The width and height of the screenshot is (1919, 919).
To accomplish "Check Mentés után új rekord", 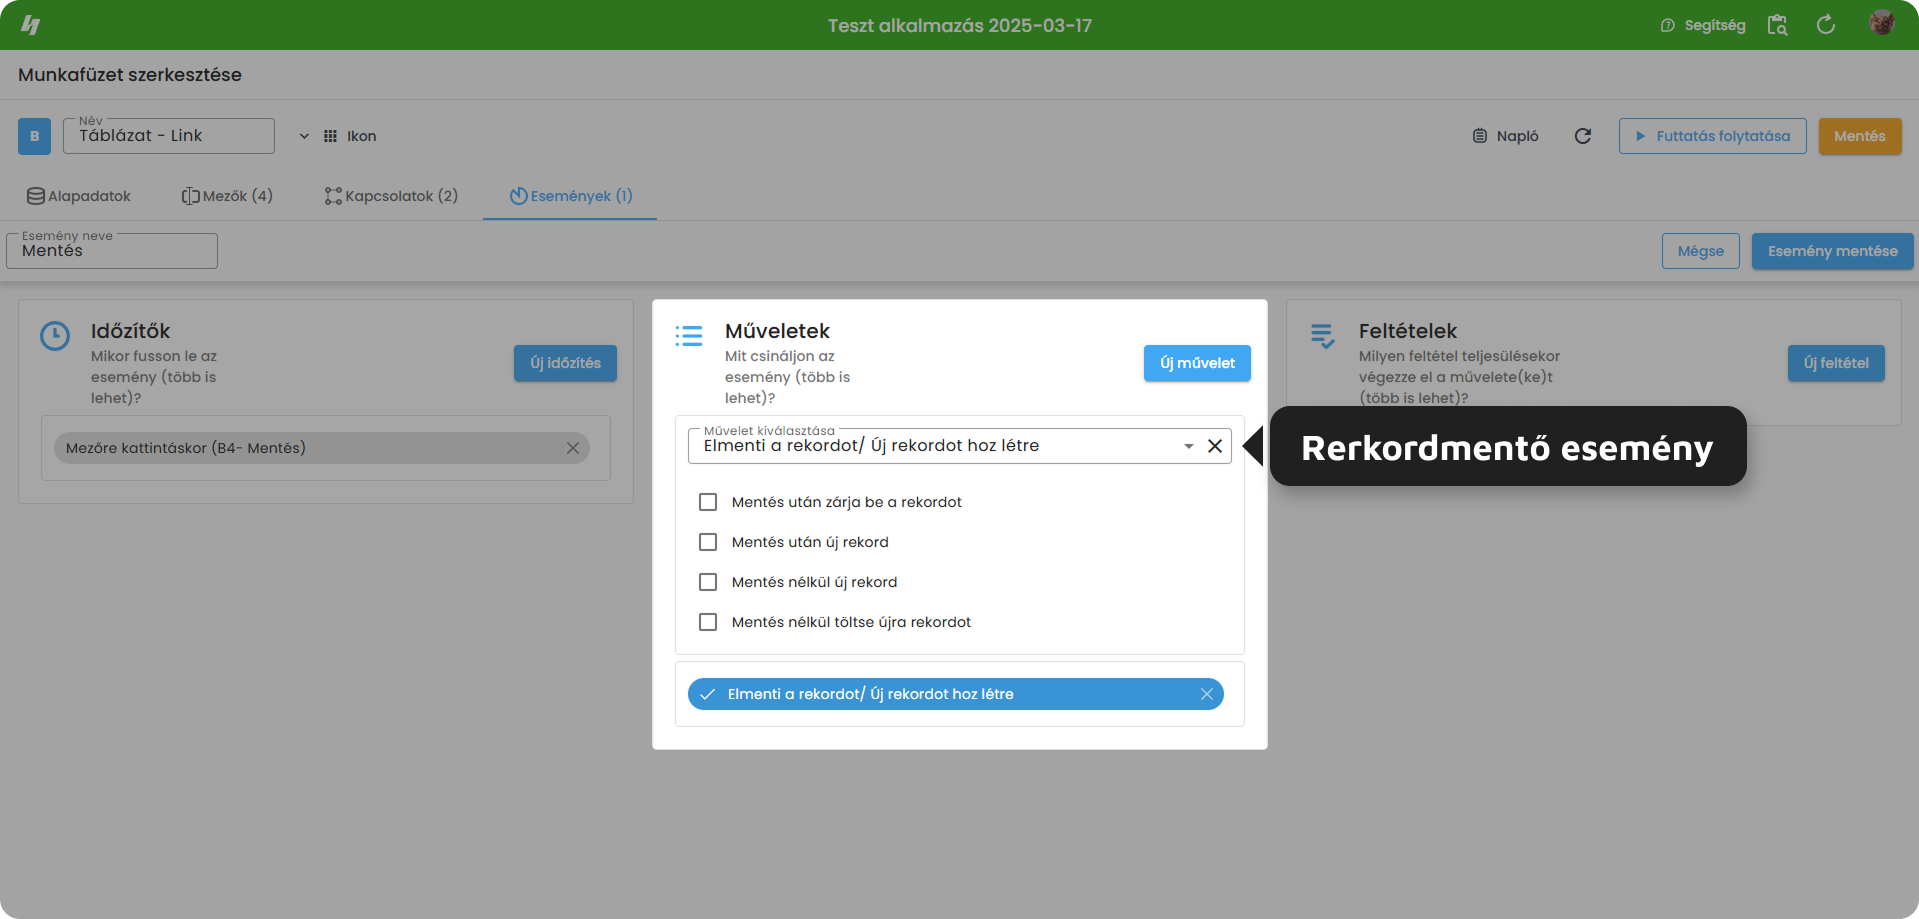I will tap(708, 542).
